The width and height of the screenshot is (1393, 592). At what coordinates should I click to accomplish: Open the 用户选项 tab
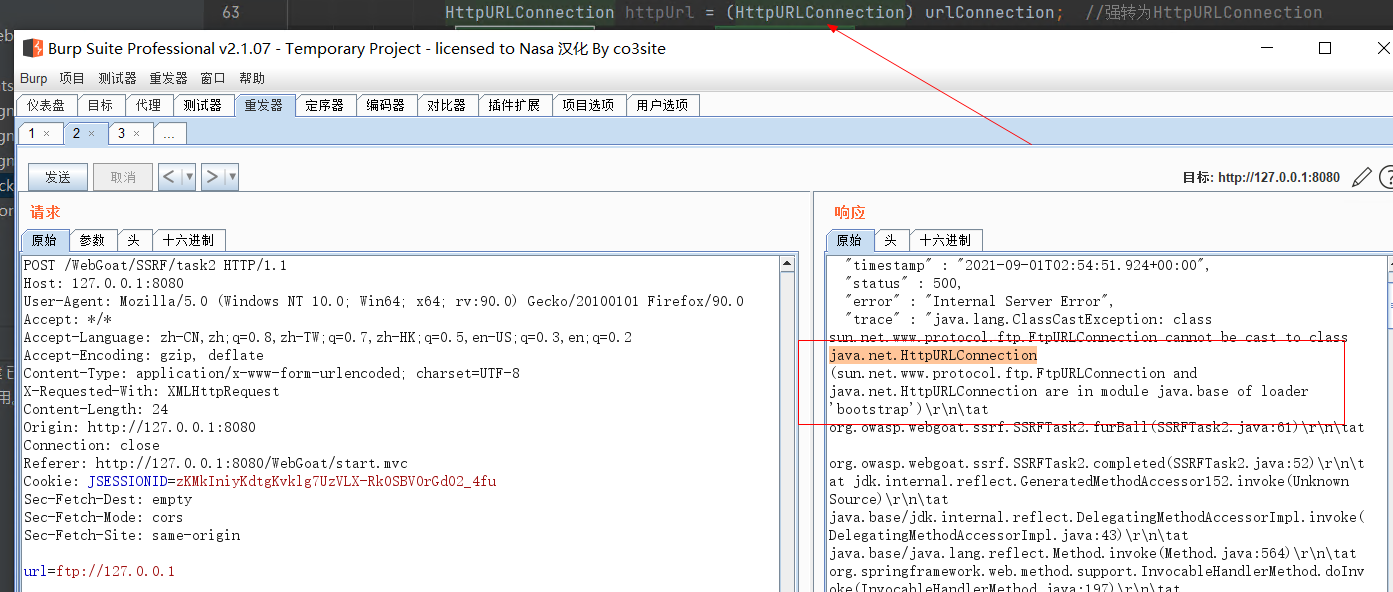tap(662, 105)
